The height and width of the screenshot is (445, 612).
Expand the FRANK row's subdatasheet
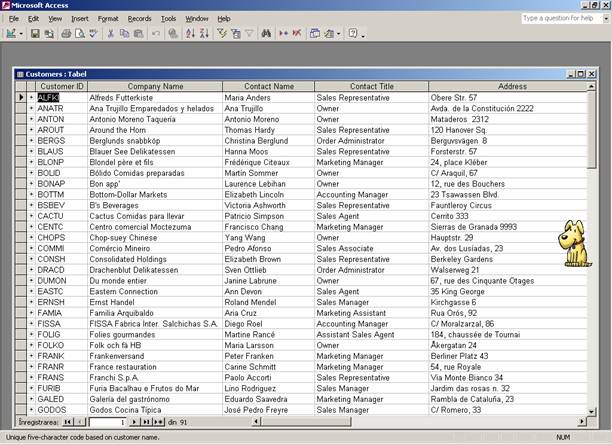31,355
